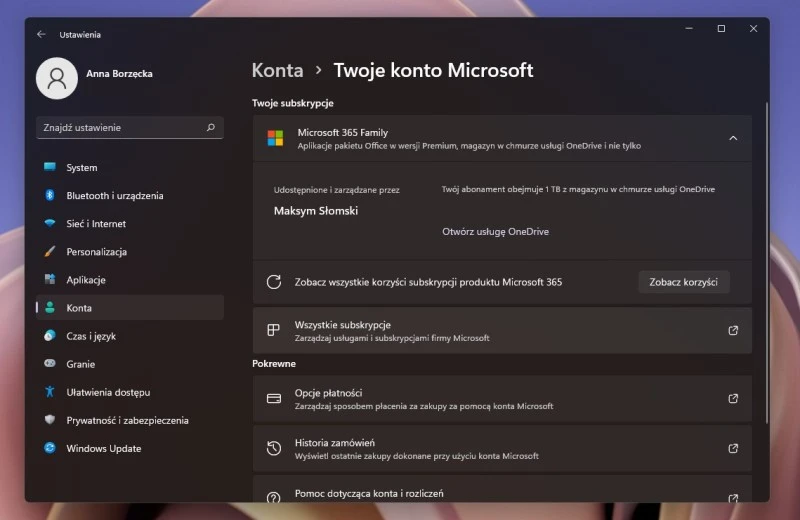Select Personalizacja in the sidebar
The width and height of the screenshot is (800, 520).
[x=130, y=252]
